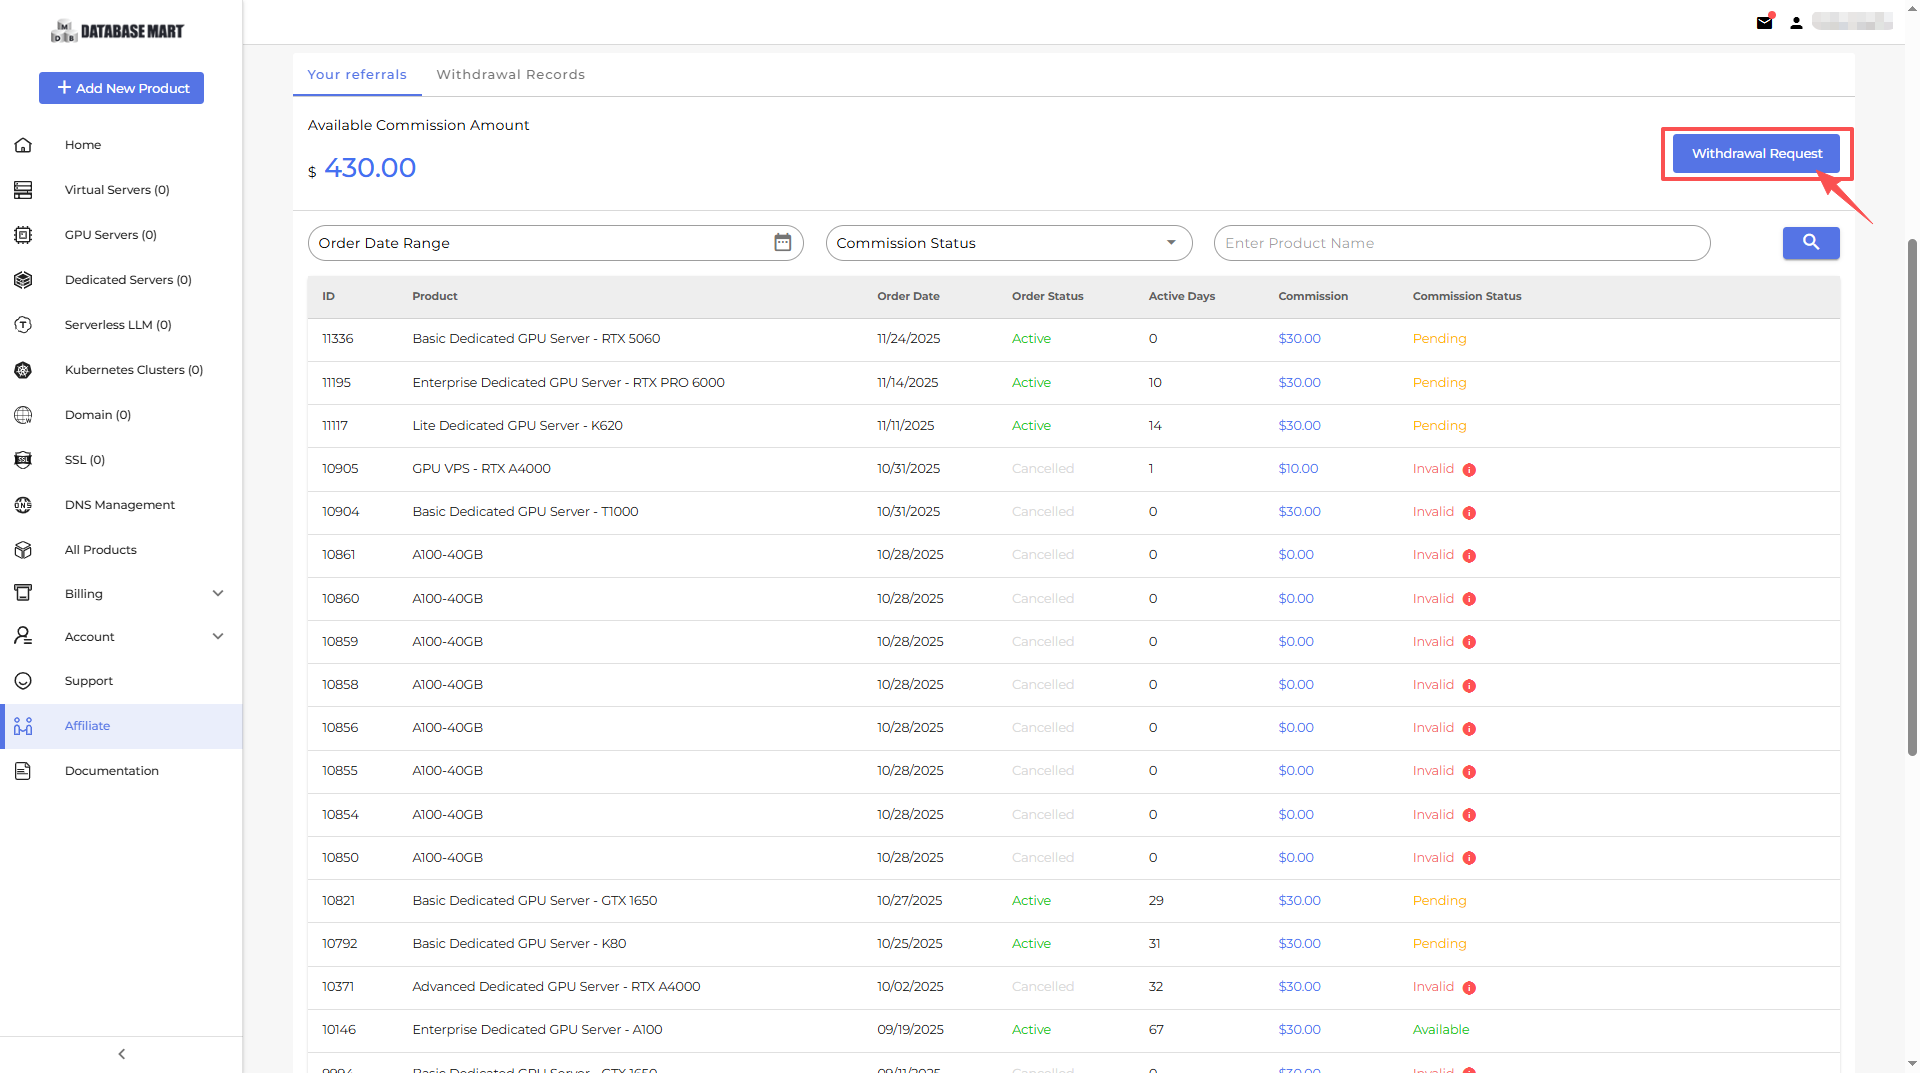Click info icon for order 10861

(x=1469, y=556)
